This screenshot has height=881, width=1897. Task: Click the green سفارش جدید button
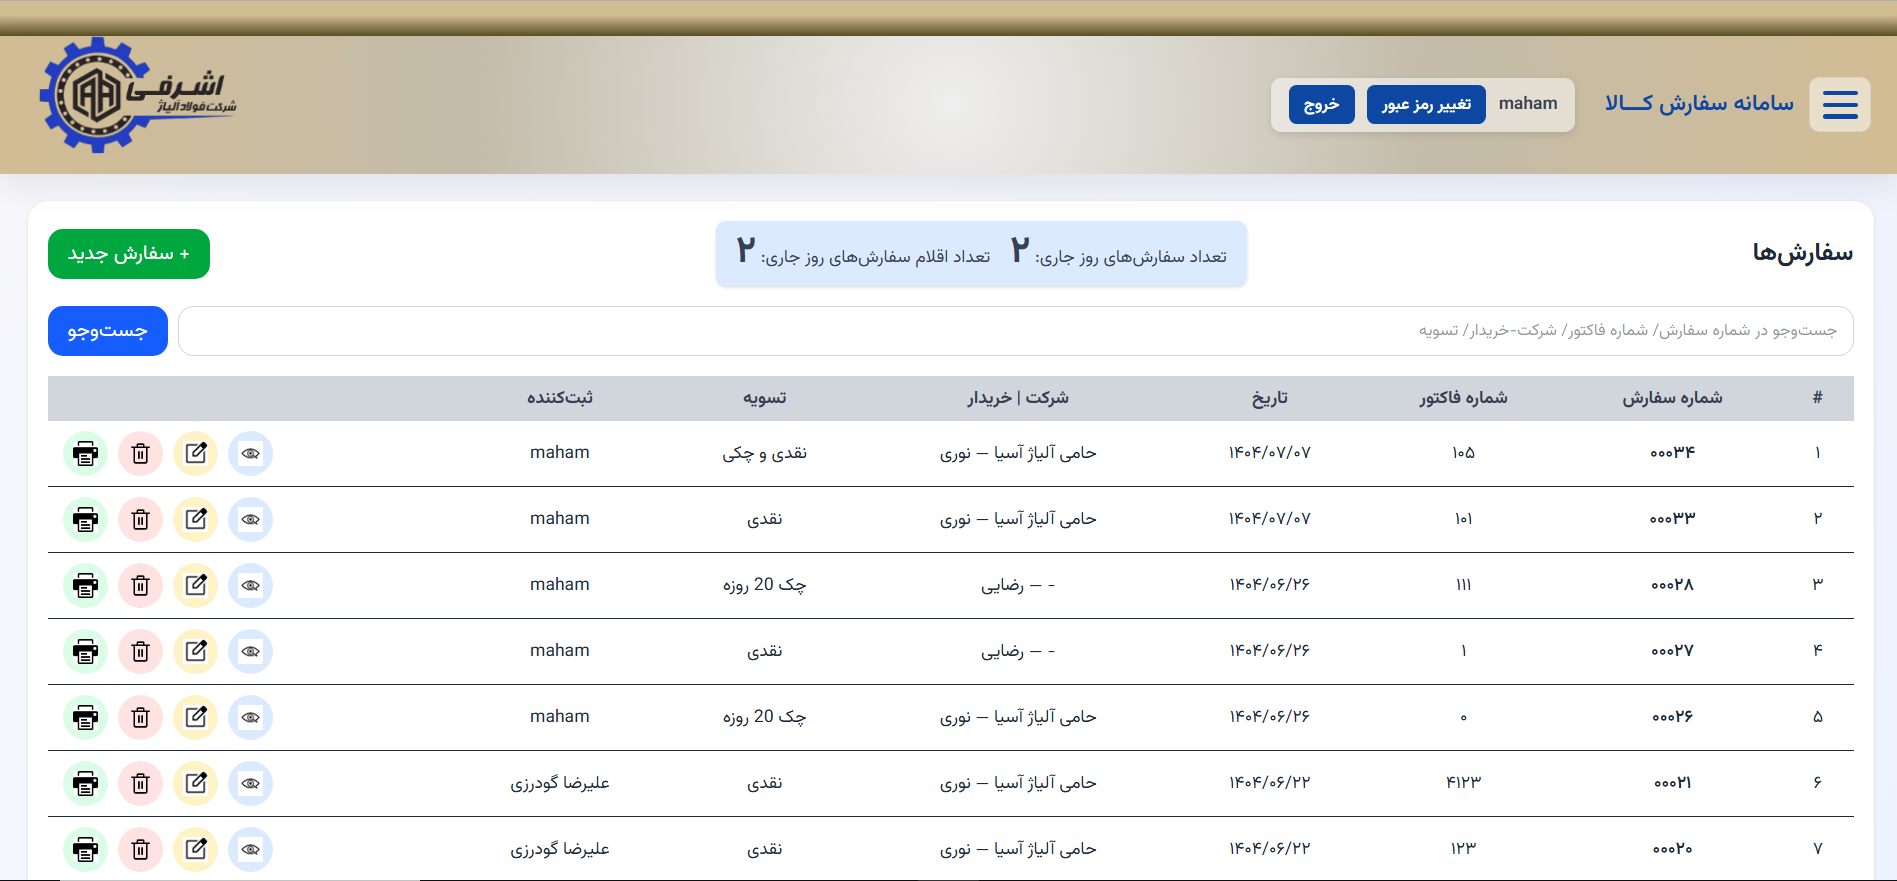[x=129, y=254]
